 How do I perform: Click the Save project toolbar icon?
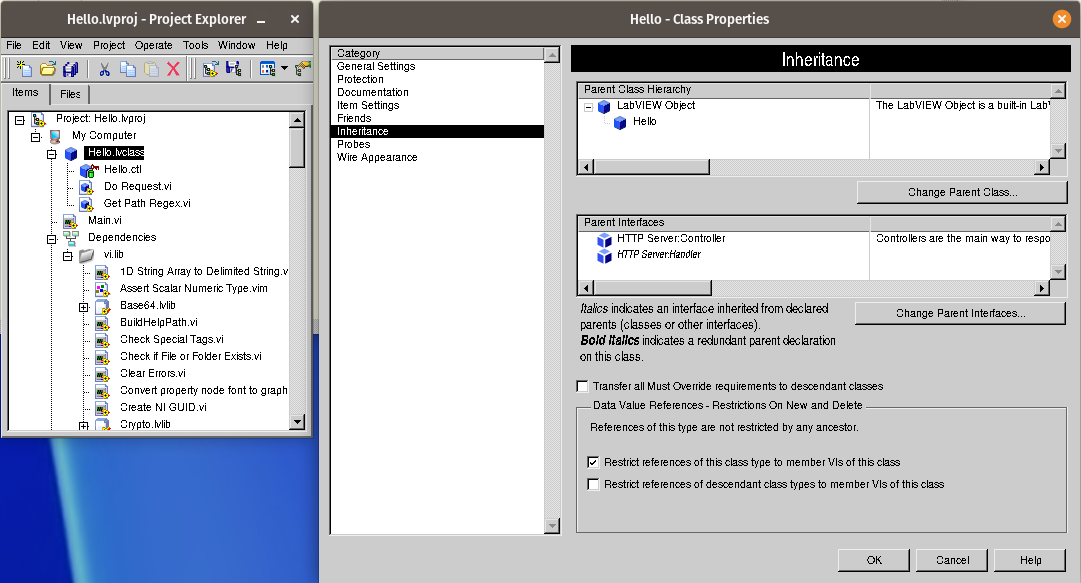pos(233,68)
